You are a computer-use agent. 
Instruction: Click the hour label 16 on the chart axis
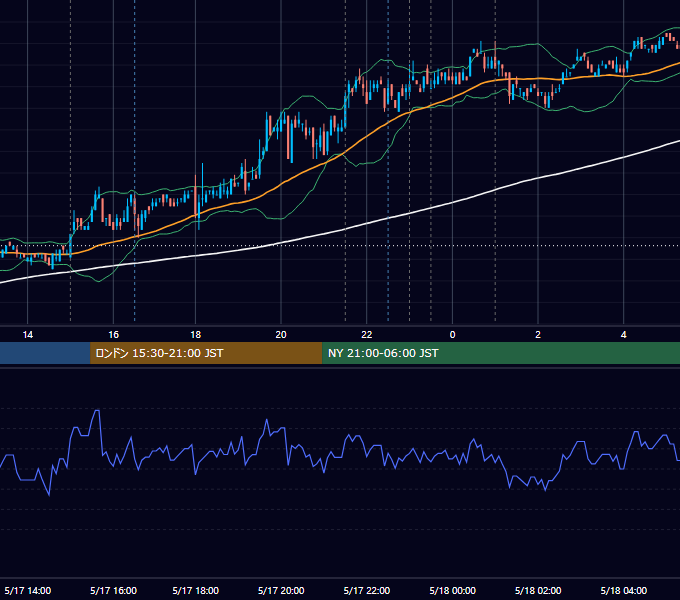(113, 335)
